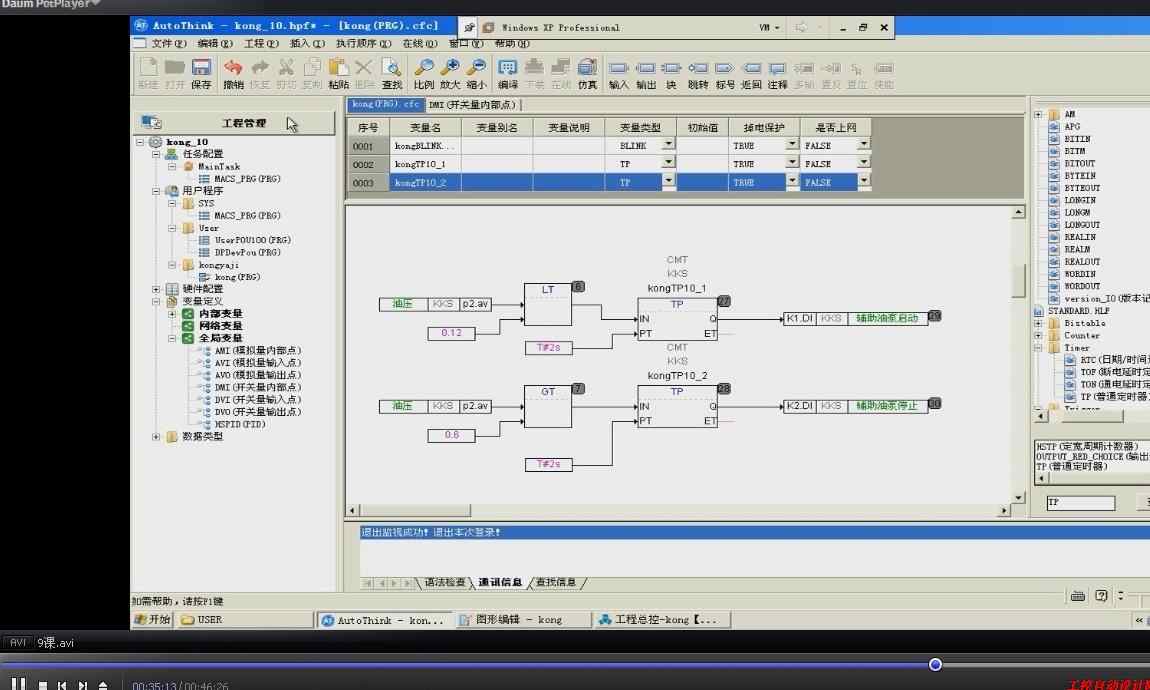The height and width of the screenshot is (690, 1150).
Task: Click the keyboard icon in status bar
Action: coord(1077,596)
